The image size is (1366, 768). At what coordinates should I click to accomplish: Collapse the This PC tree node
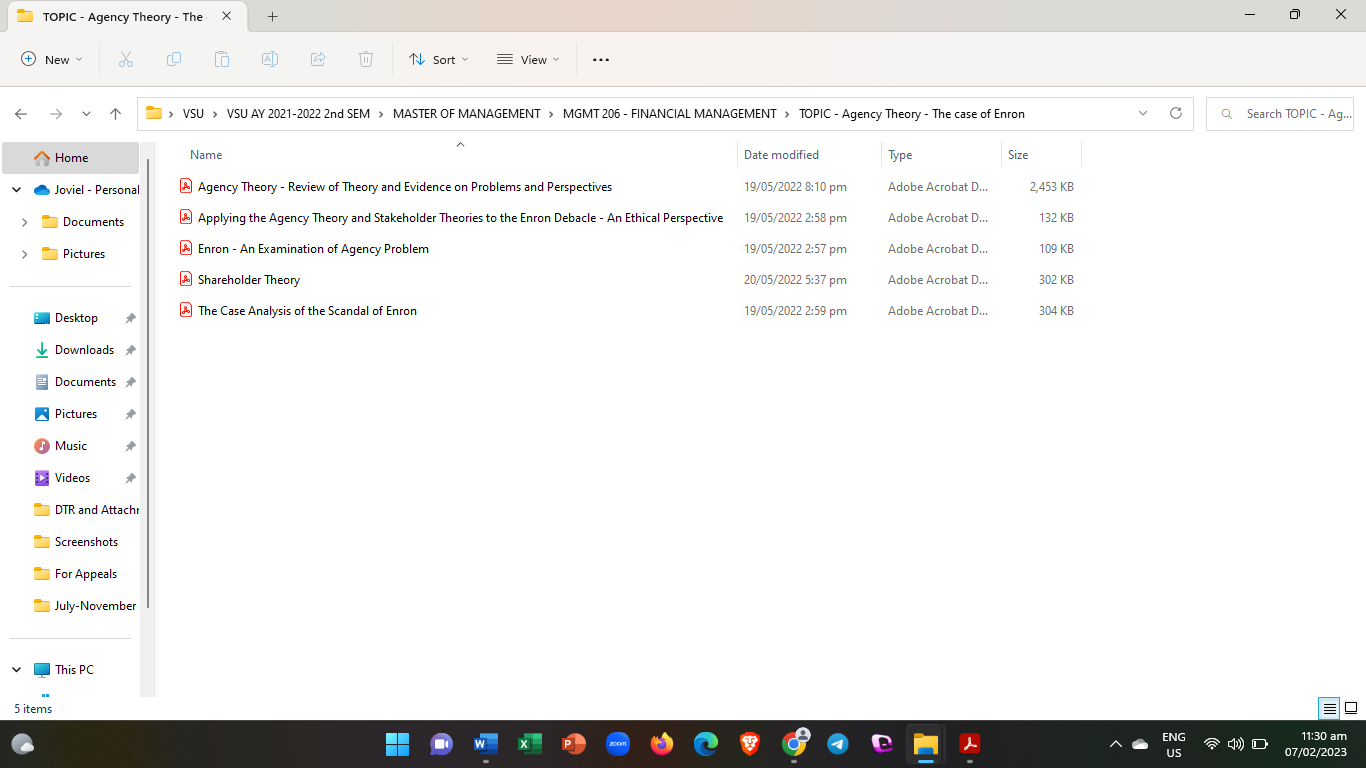click(x=17, y=670)
